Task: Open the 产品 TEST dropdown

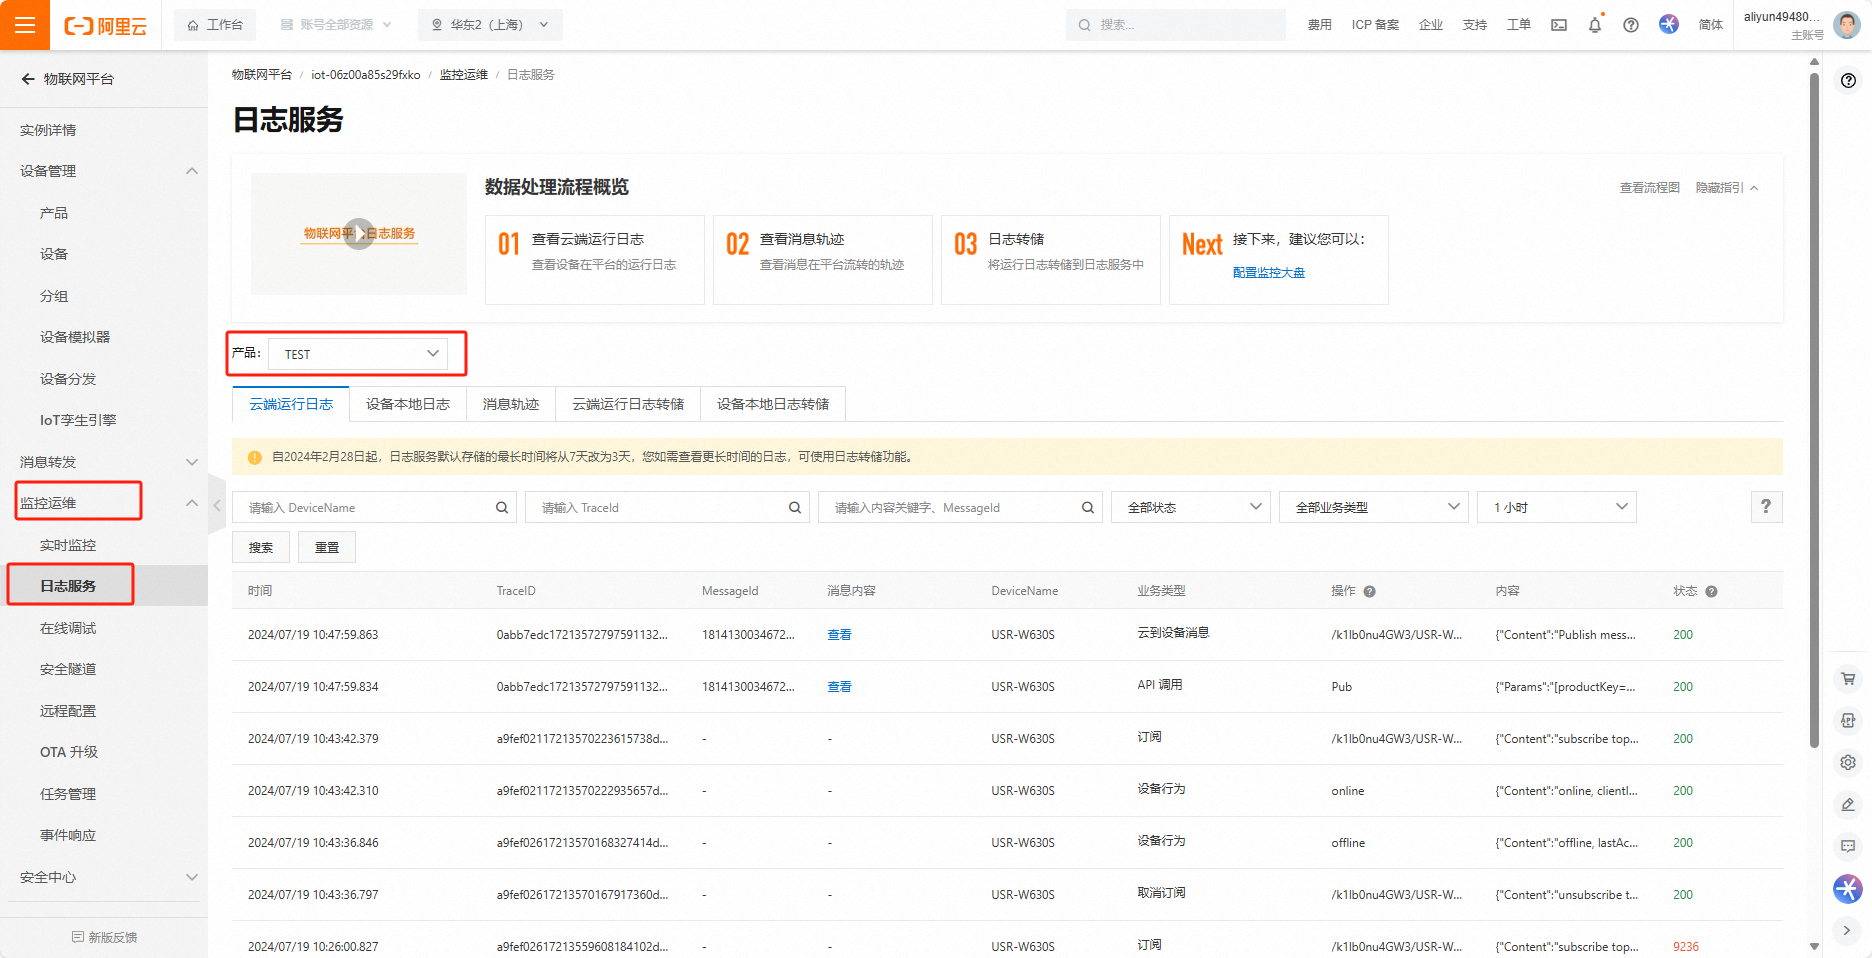Action: [x=358, y=354]
